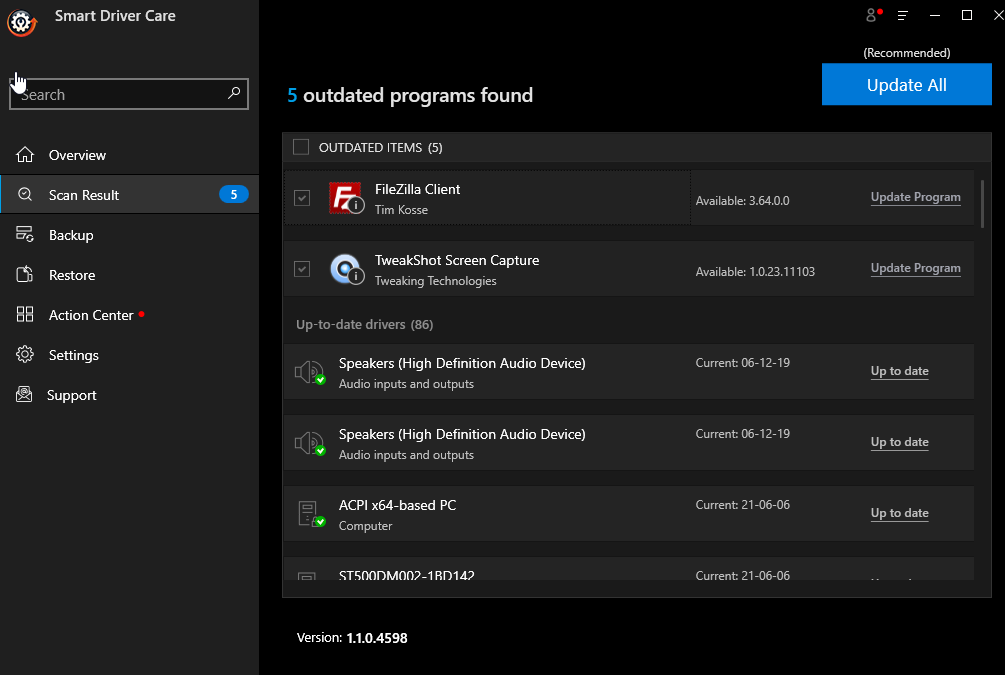Click the Overview home icon
The image size is (1005, 675).
pos(25,154)
